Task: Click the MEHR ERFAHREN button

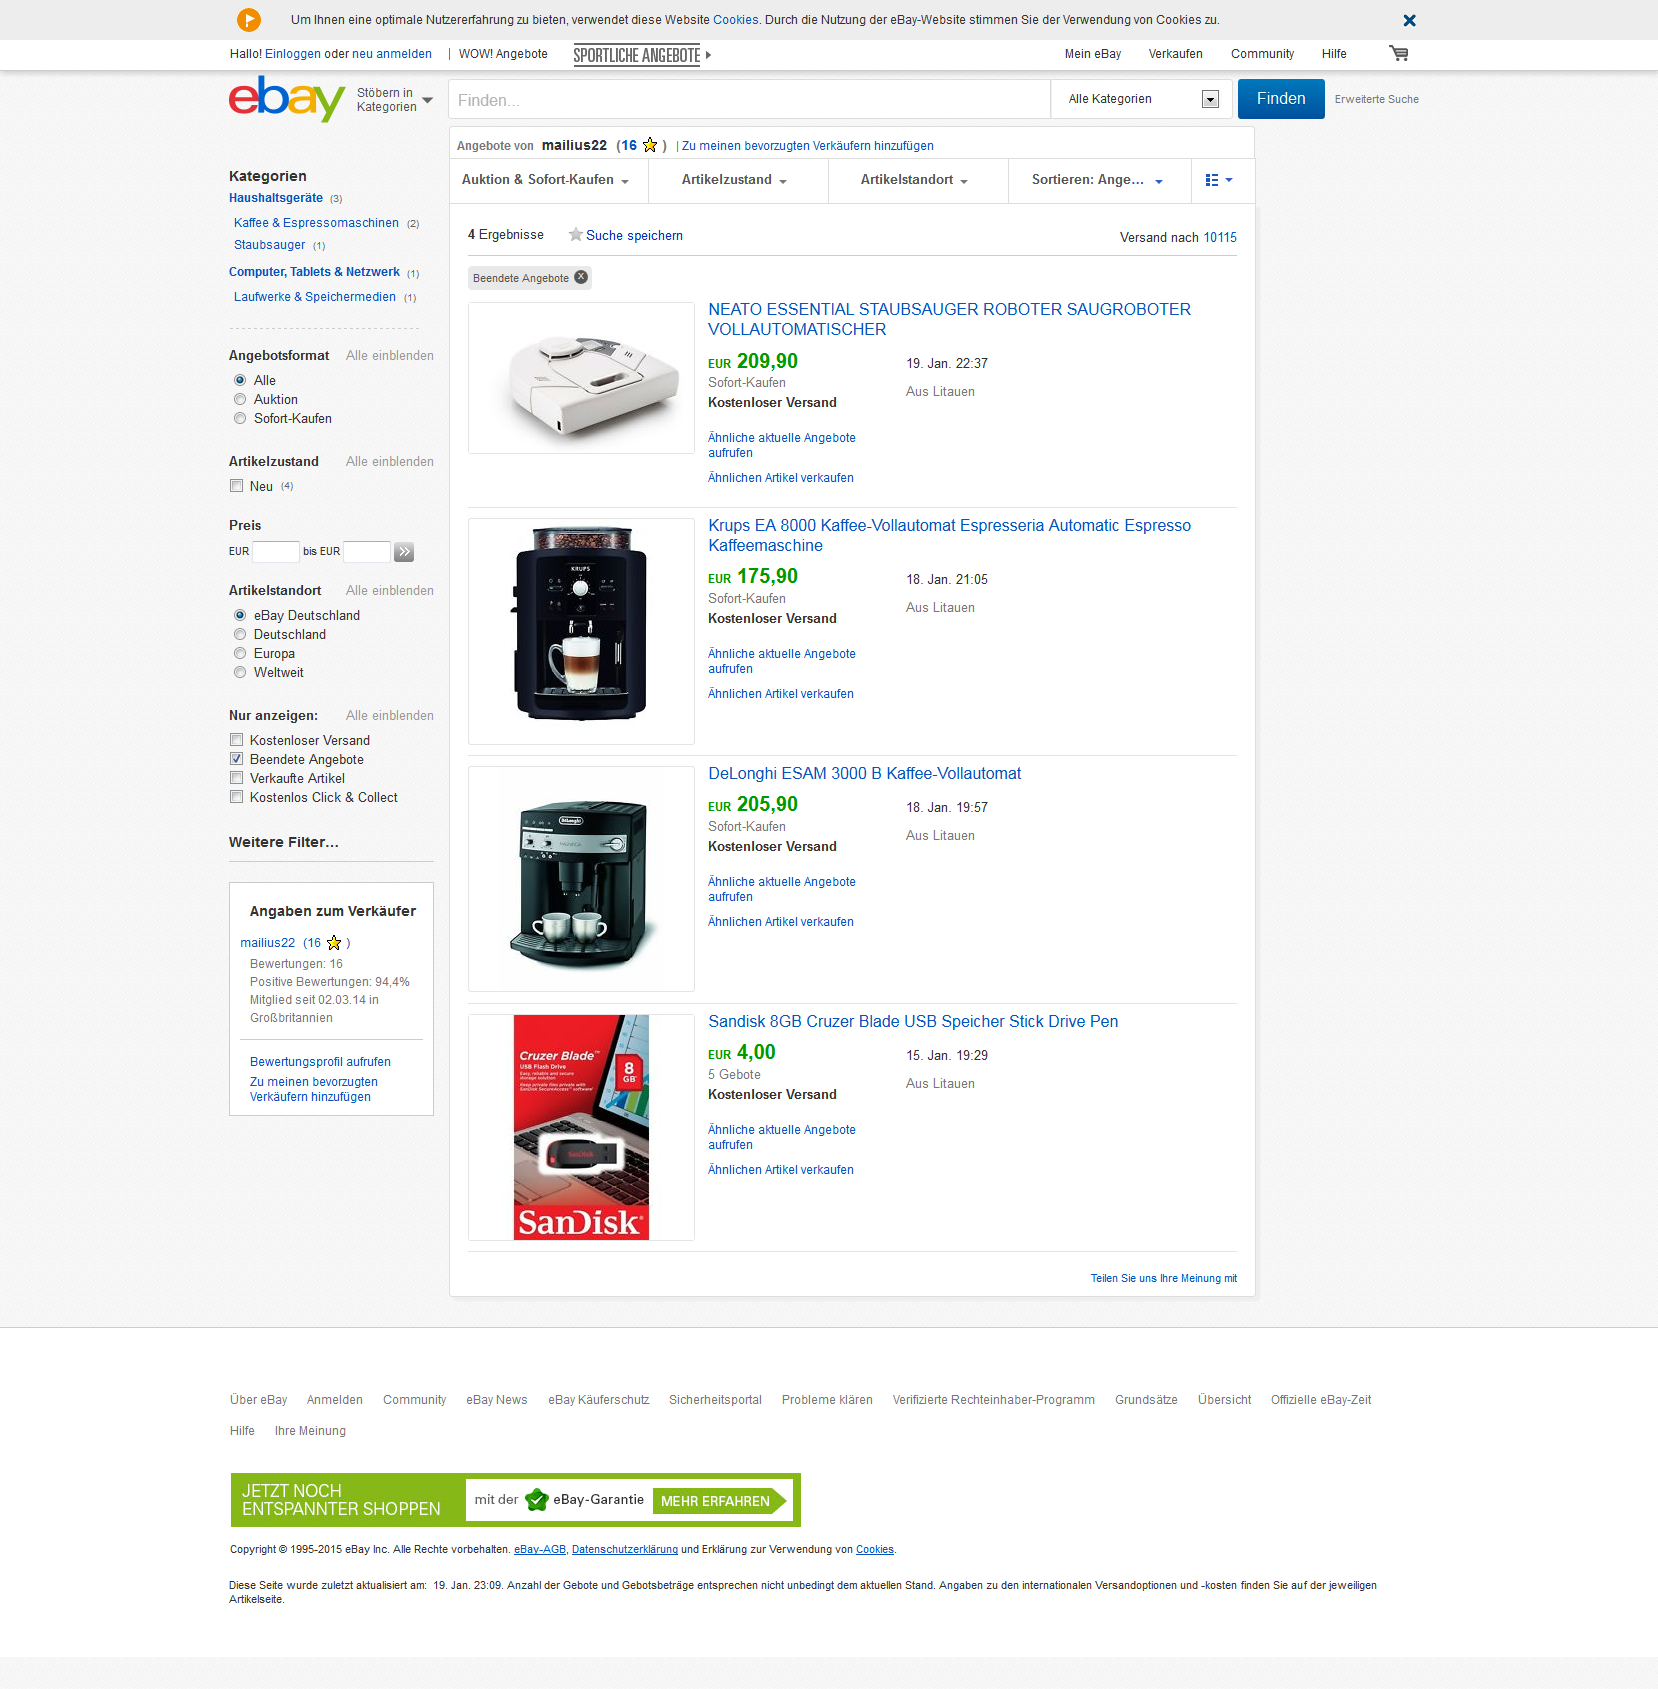Action: 719,1501
